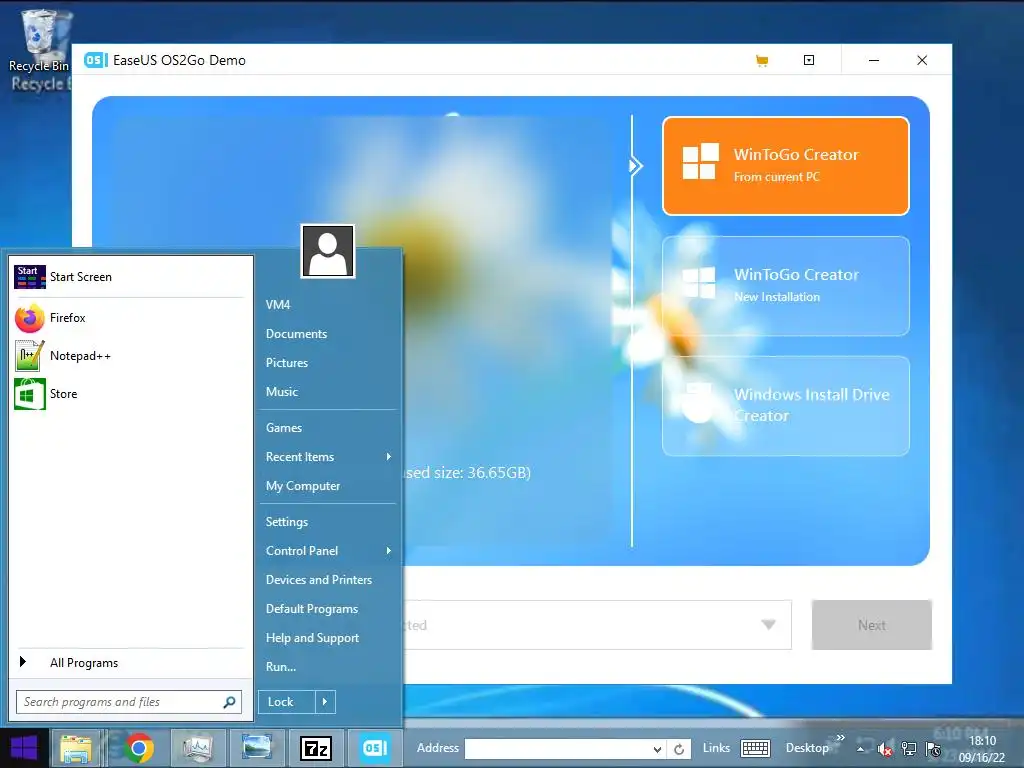Open the Links toolbar
The image size is (1024, 768).
[716, 748]
